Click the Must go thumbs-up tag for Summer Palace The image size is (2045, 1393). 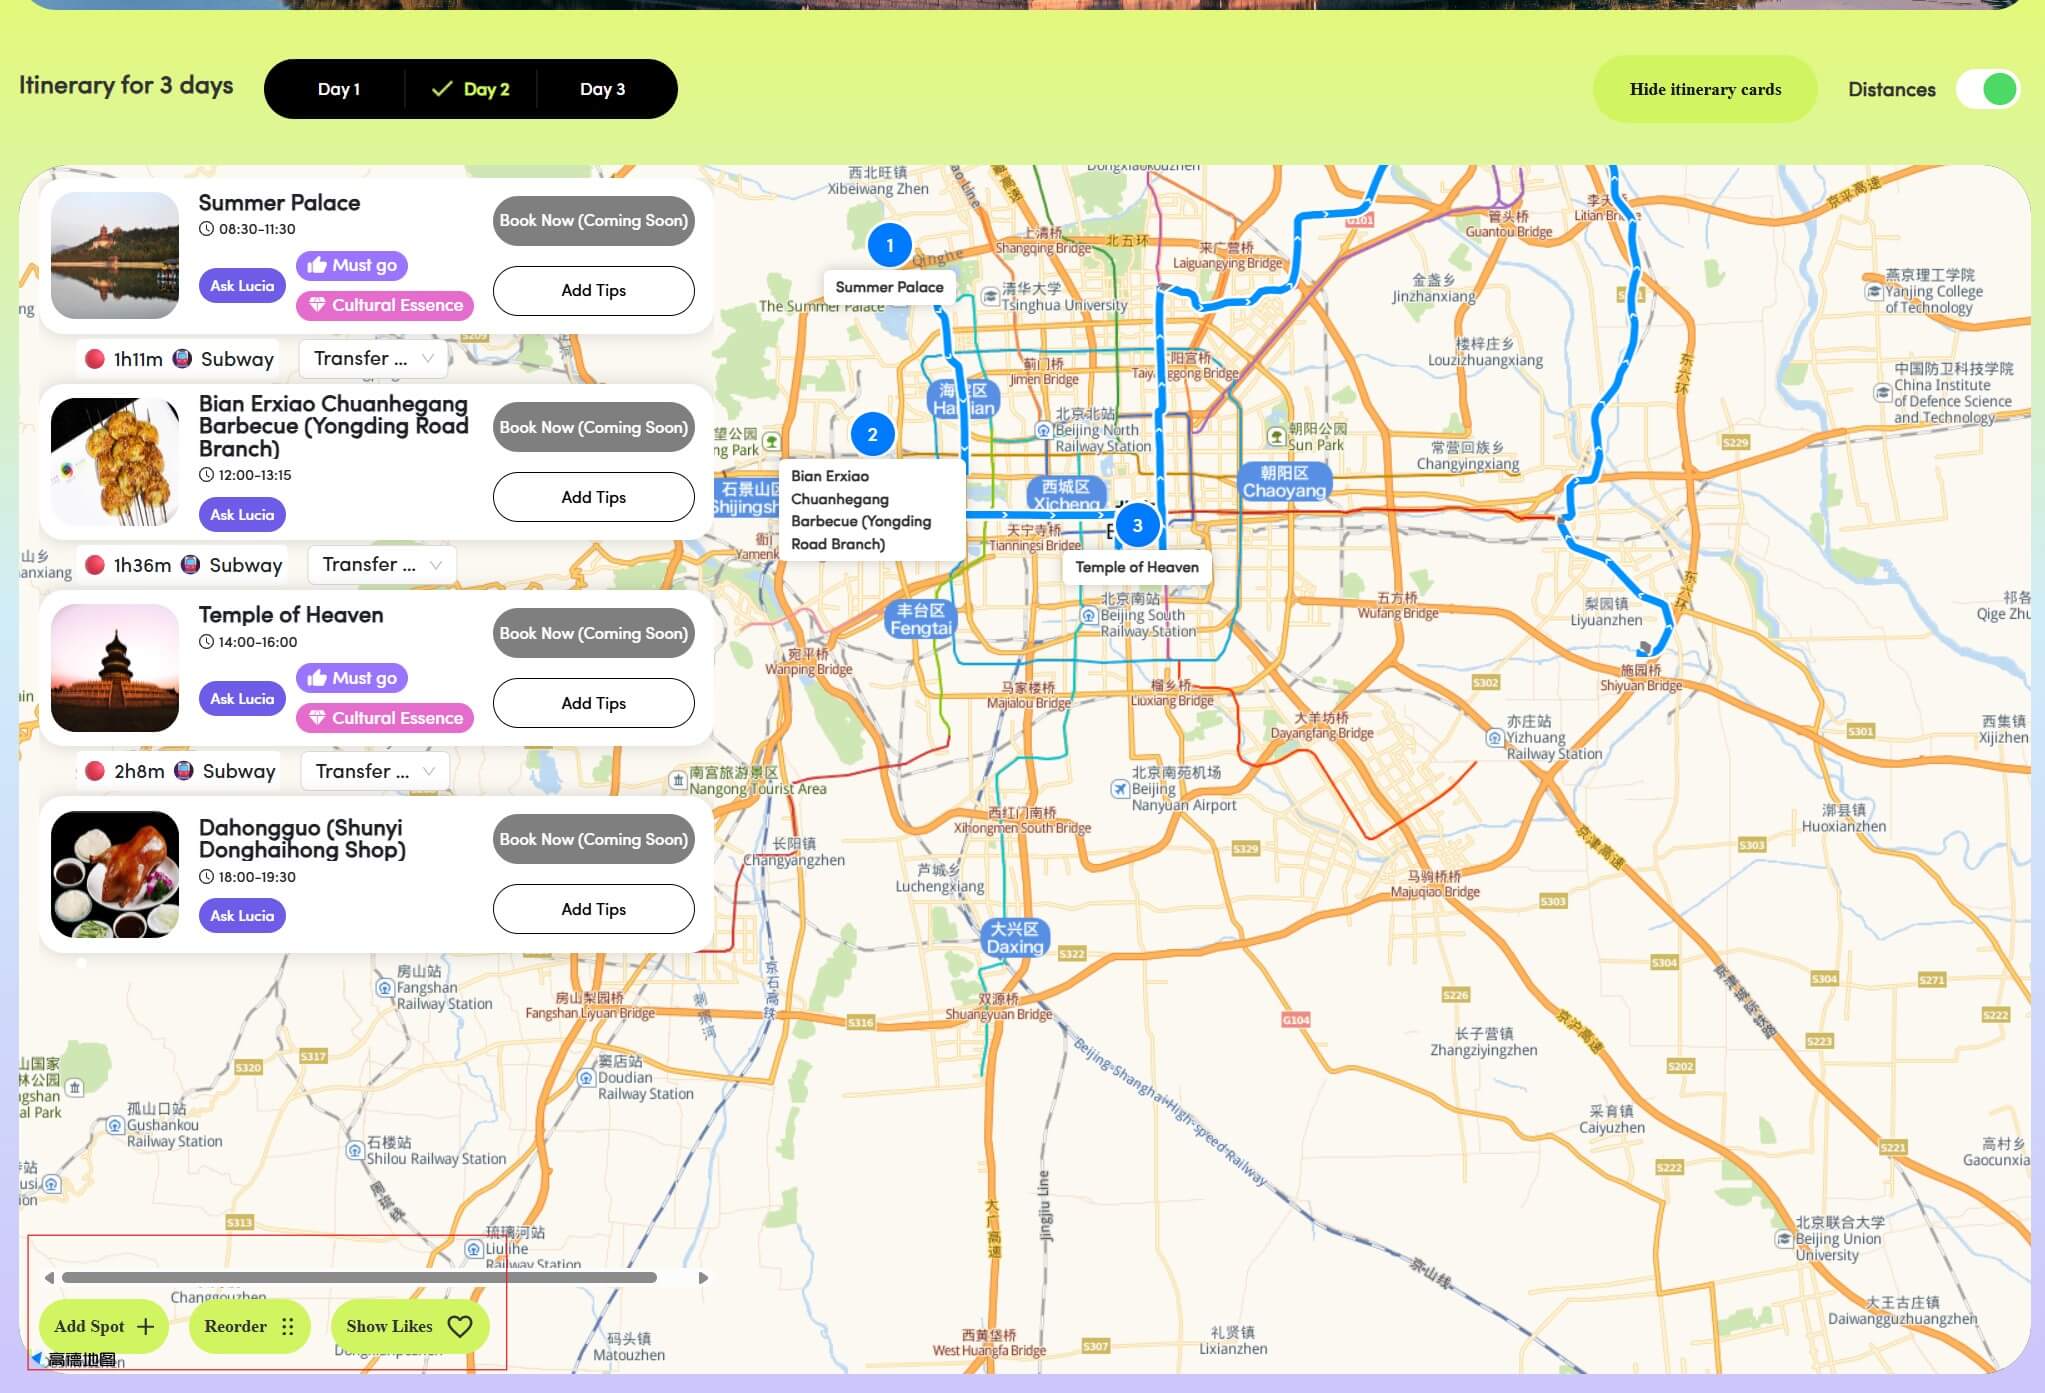coord(352,265)
